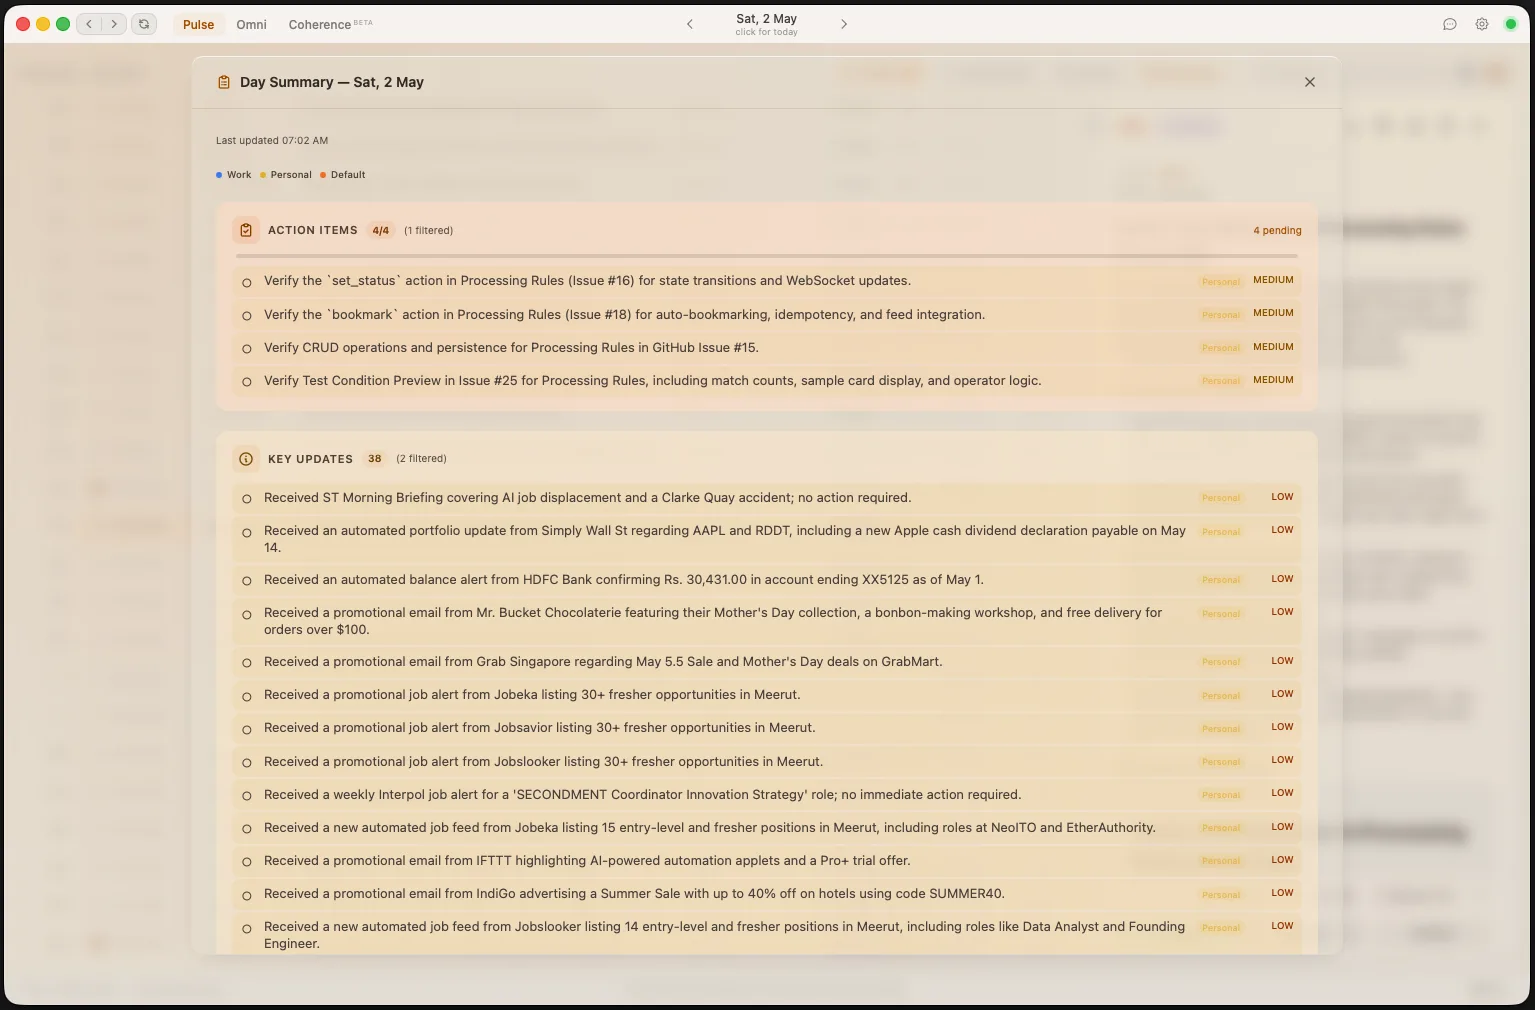Switch to the Pulse tab

(x=198, y=24)
